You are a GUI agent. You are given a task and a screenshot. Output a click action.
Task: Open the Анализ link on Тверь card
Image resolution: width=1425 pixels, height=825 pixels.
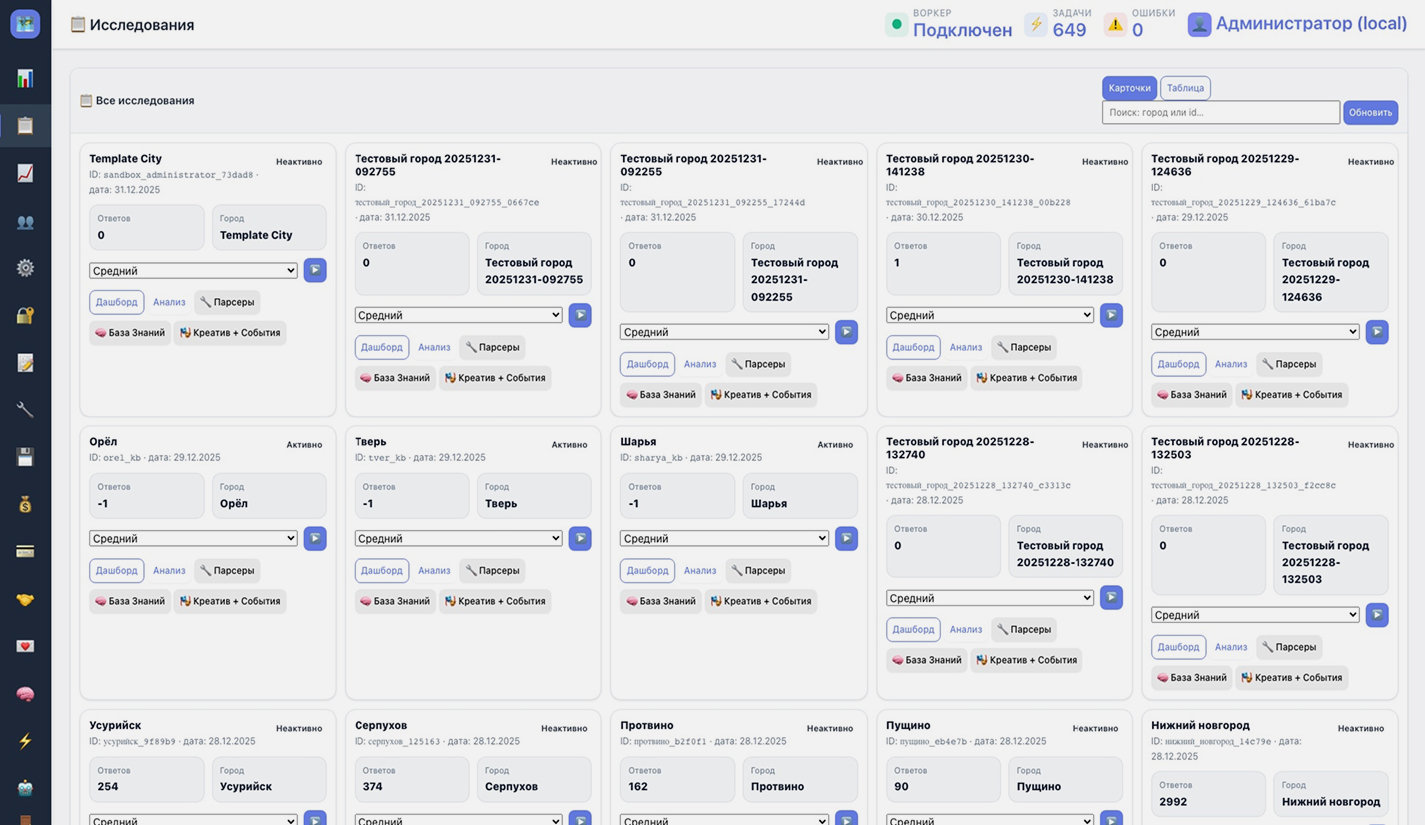click(x=434, y=570)
